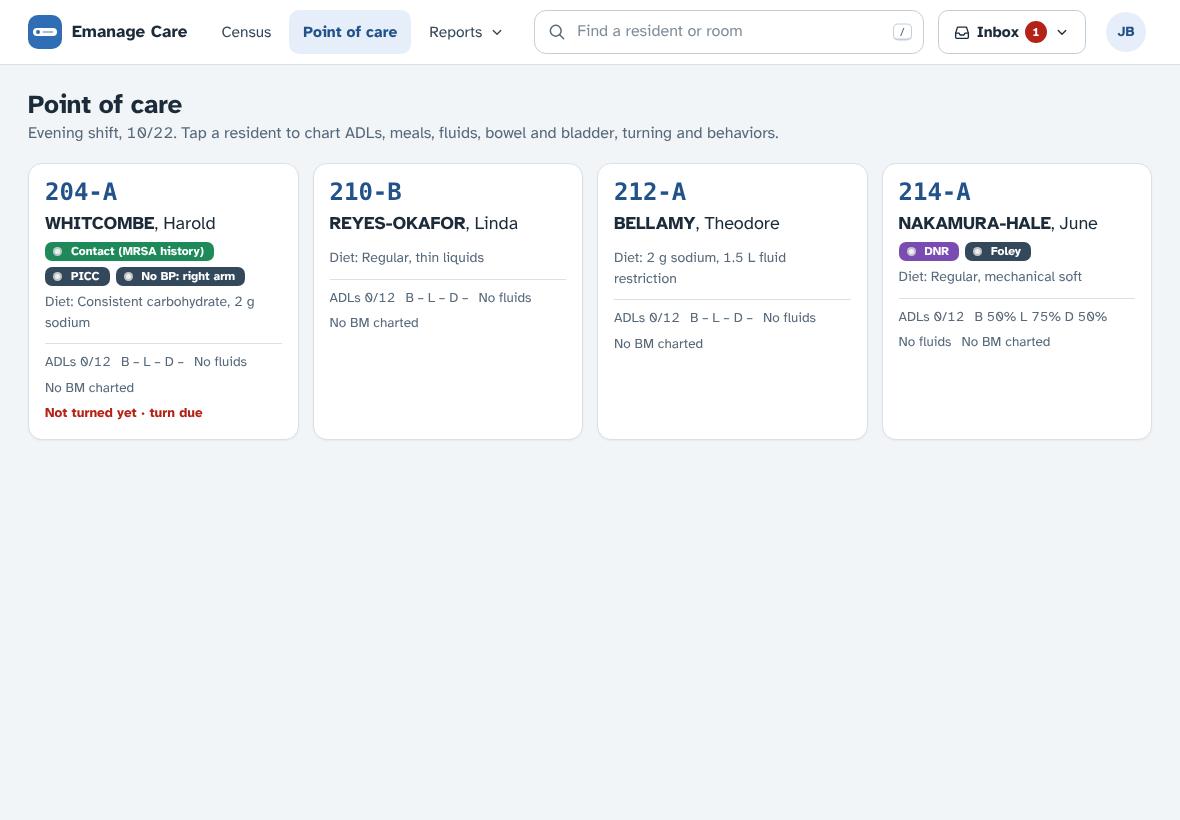Select WHITCOMBE, Harold resident name

tap(130, 223)
